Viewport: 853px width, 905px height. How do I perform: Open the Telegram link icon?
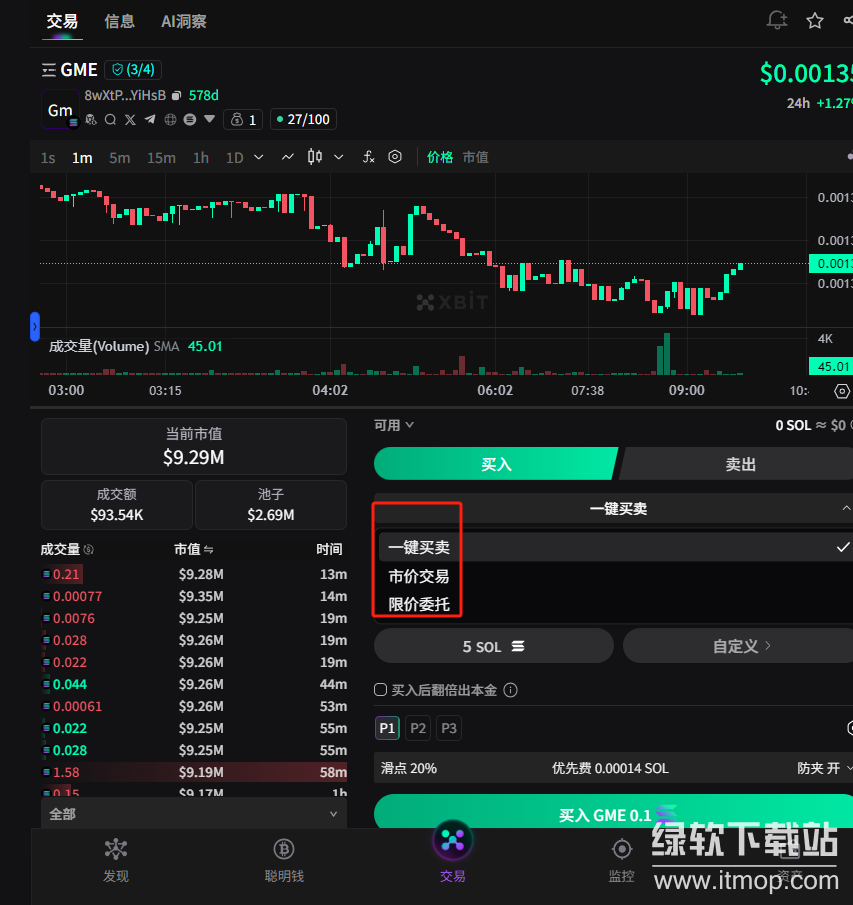pyautogui.click(x=150, y=120)
